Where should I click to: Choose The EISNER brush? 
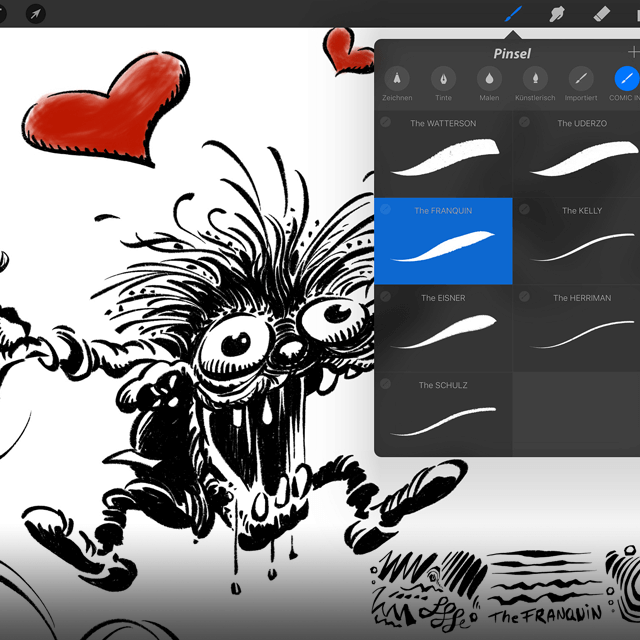pyautogui.click(x=443, y=329)
